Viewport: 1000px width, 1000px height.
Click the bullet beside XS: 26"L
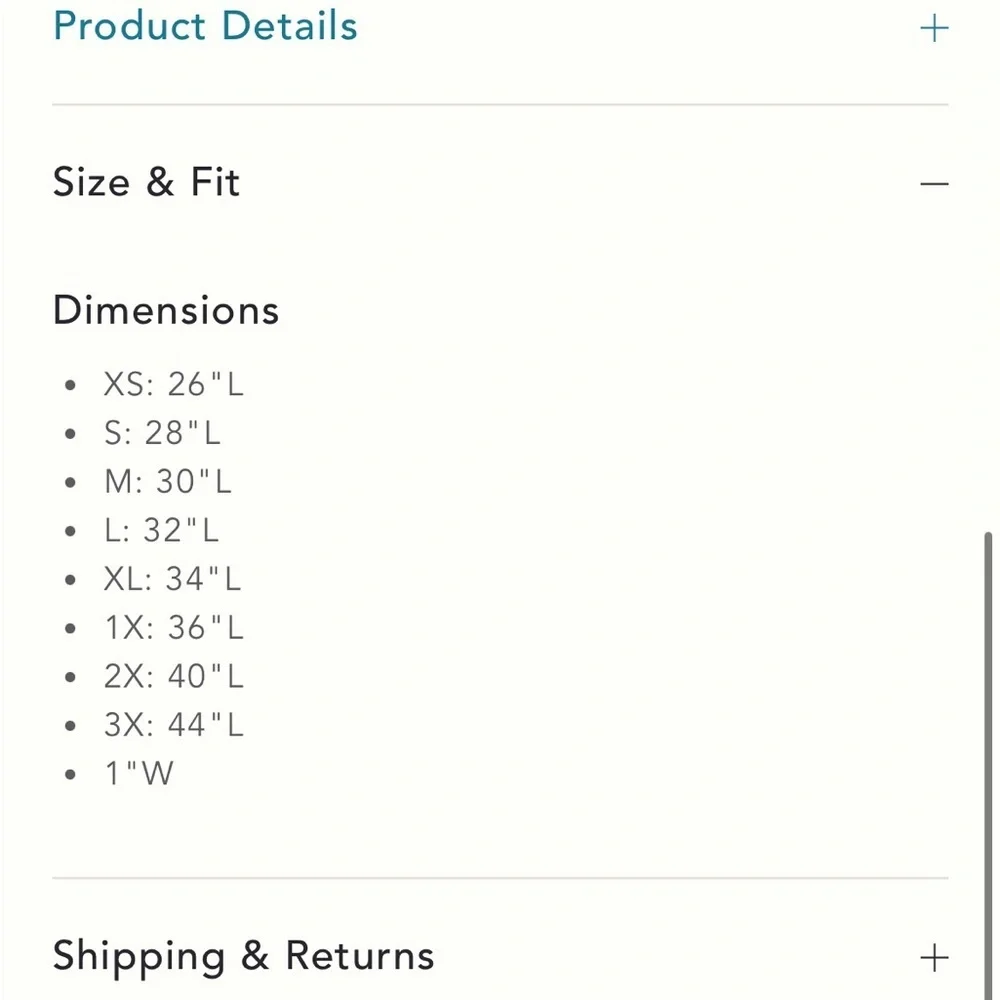point(70,385)
